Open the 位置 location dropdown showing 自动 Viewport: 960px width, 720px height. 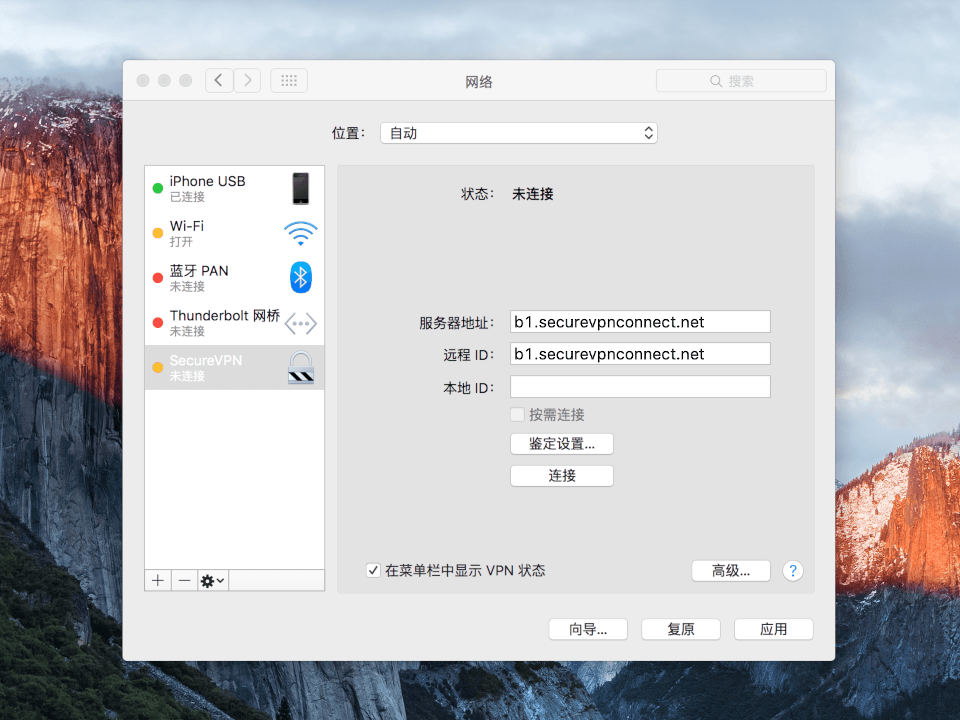(x=518, y=132)
